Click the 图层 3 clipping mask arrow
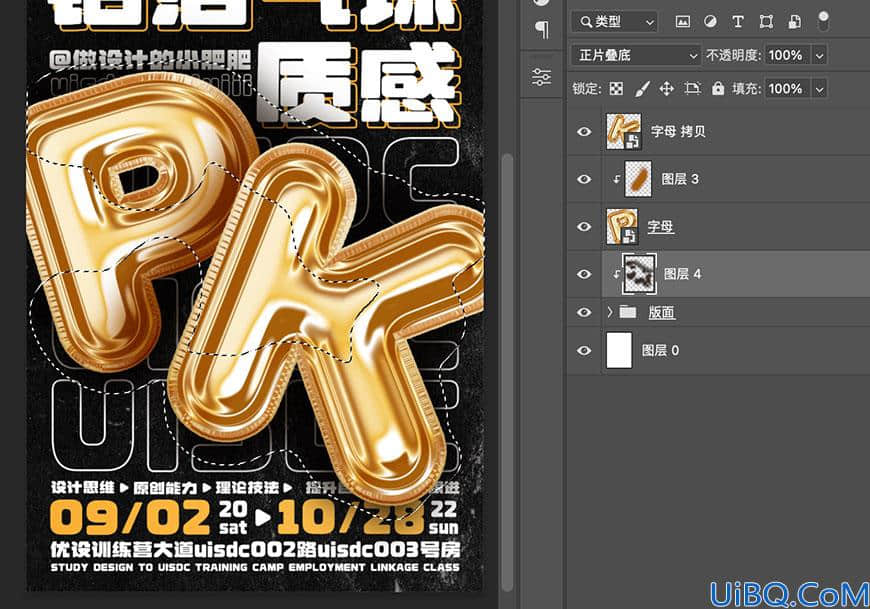The image size is (870, 609). (x=616, y=179)
